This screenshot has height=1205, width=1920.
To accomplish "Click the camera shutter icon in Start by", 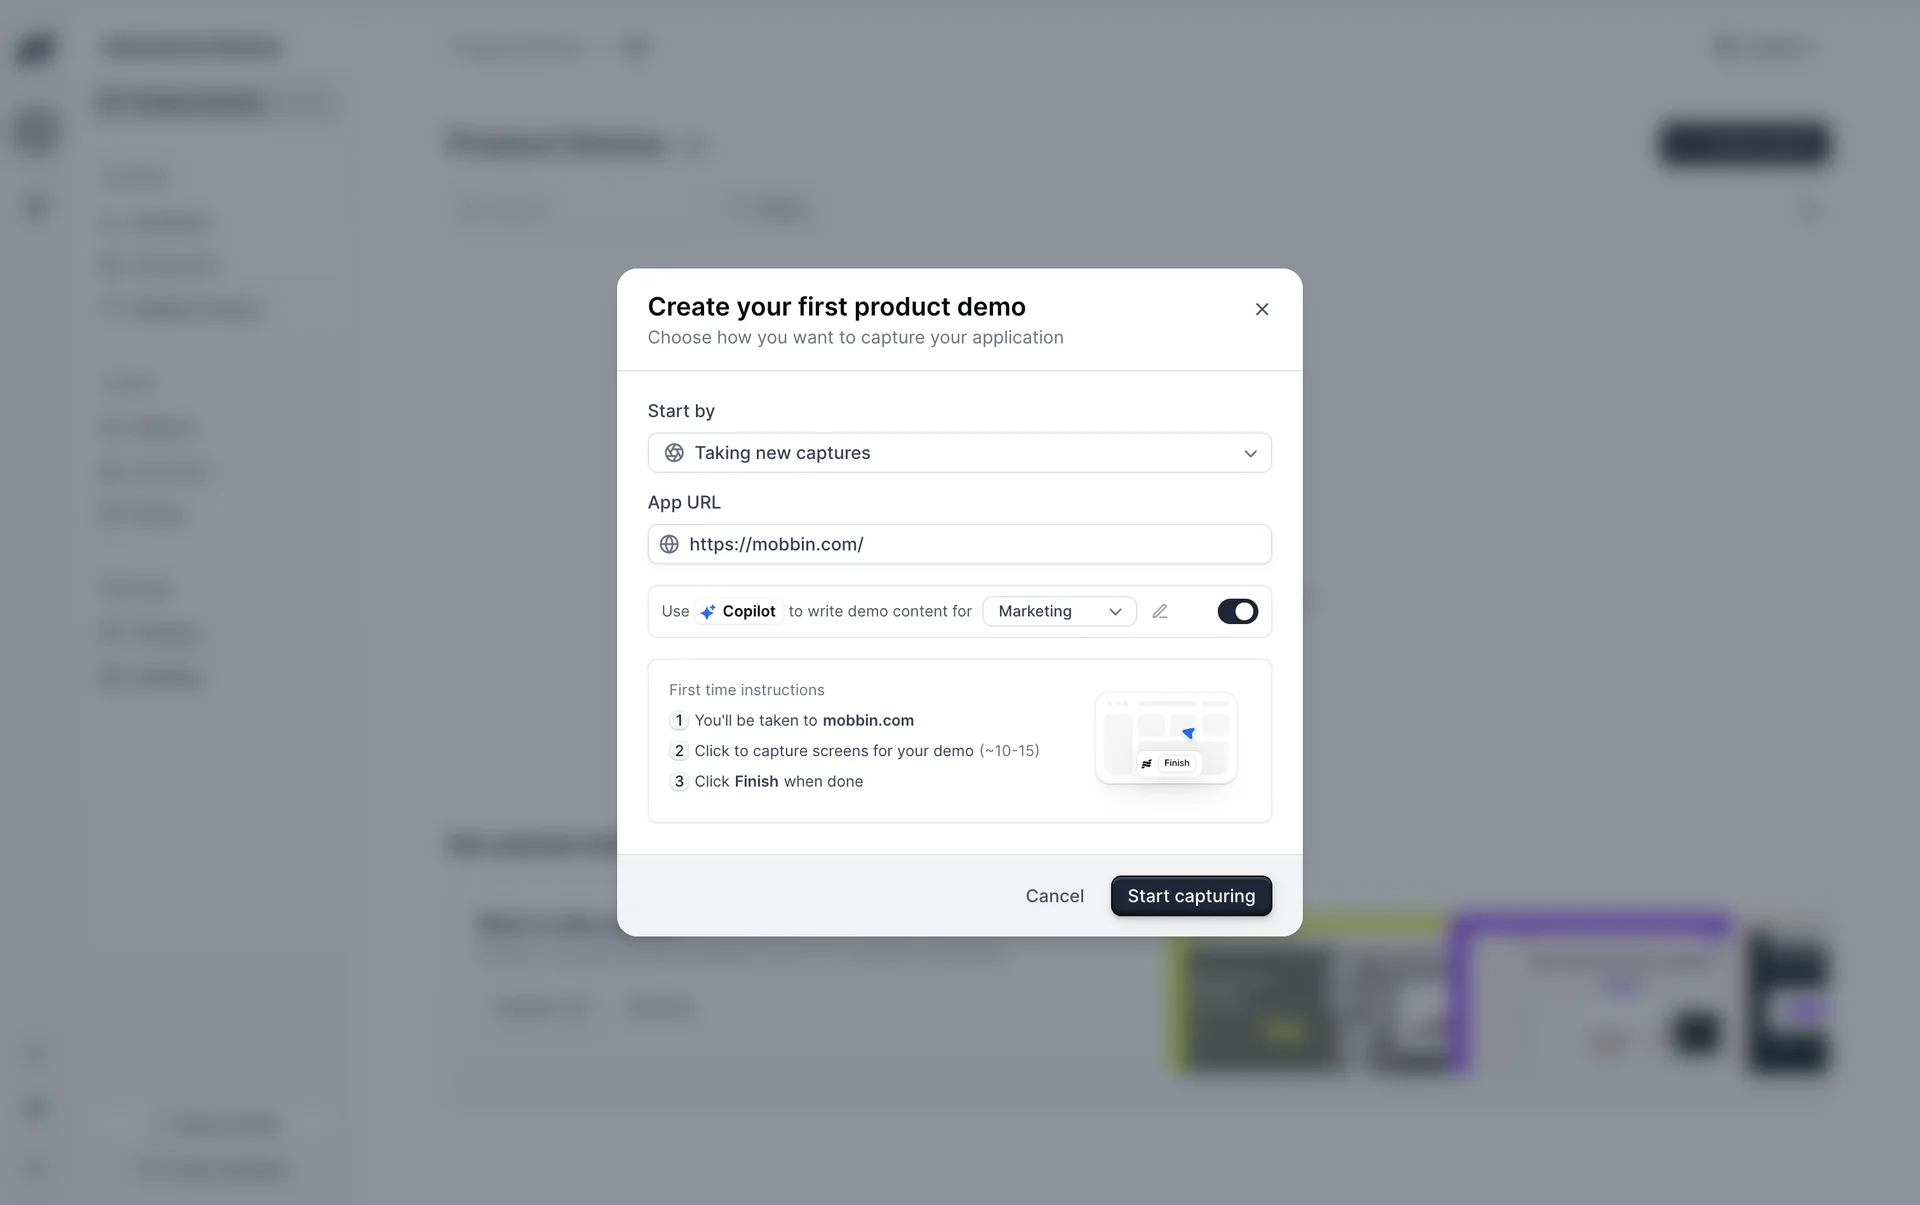I will pyautogui.click(x=674, y=453).
